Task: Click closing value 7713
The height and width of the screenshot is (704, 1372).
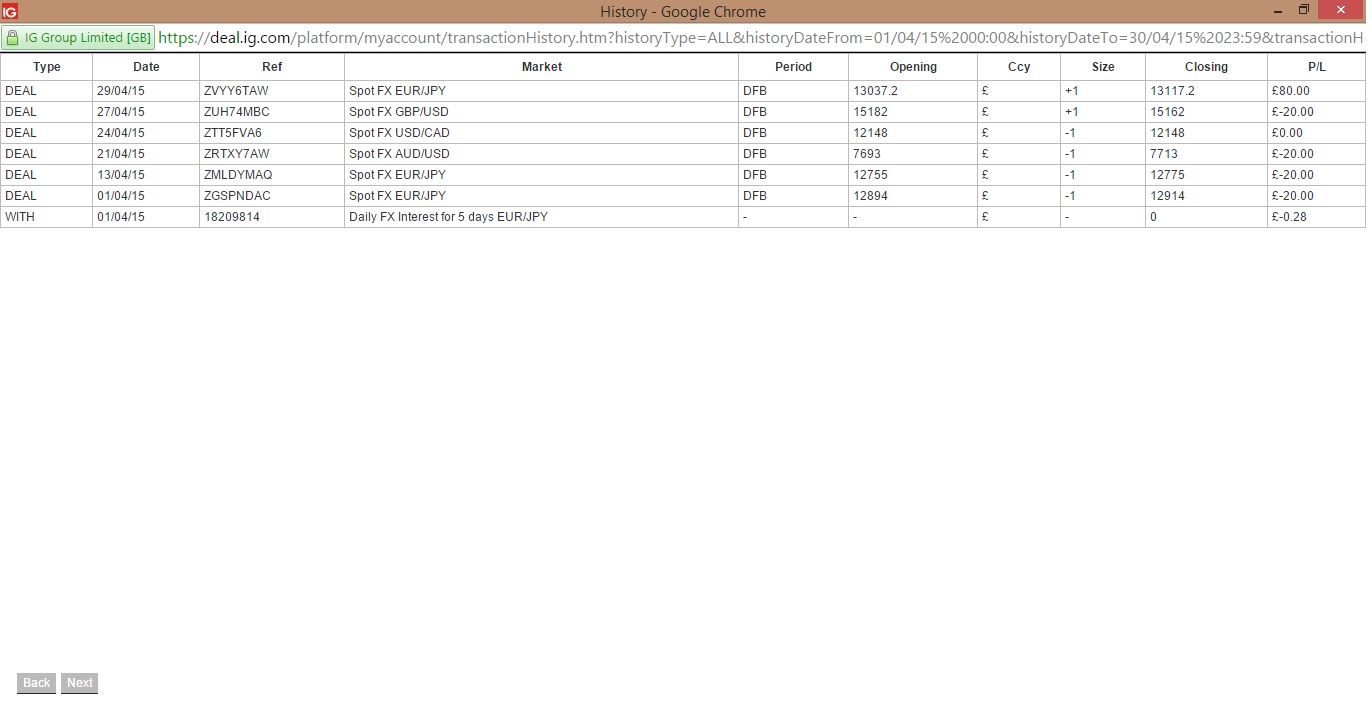Action: (1164, 154)
